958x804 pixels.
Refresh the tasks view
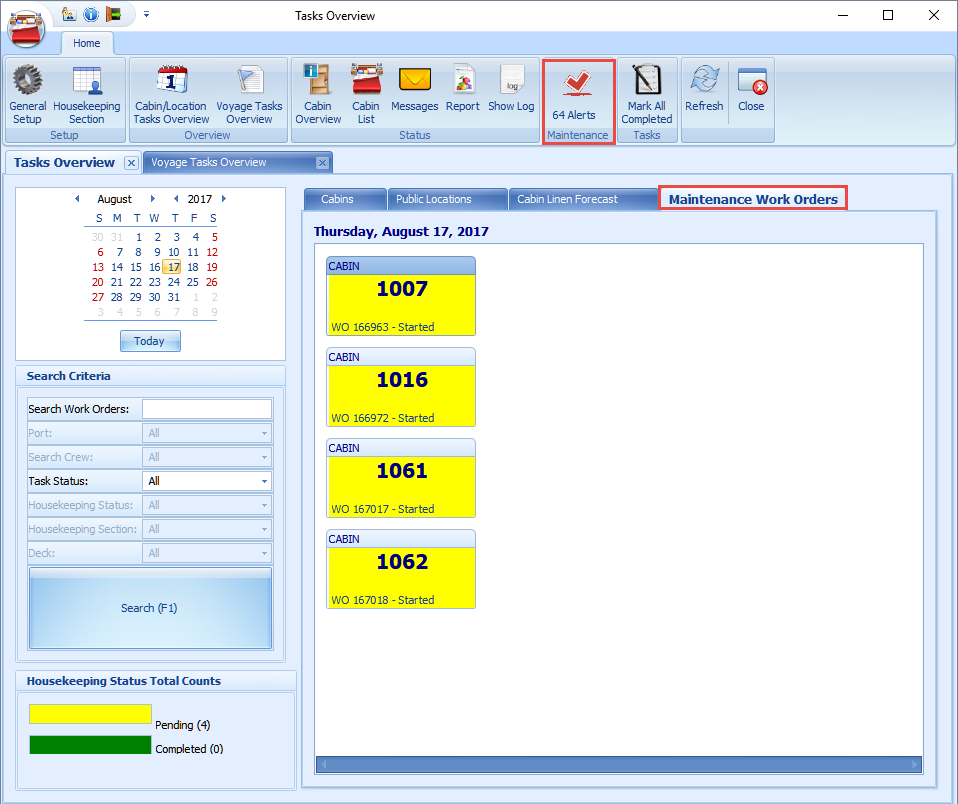pos(704,90)
